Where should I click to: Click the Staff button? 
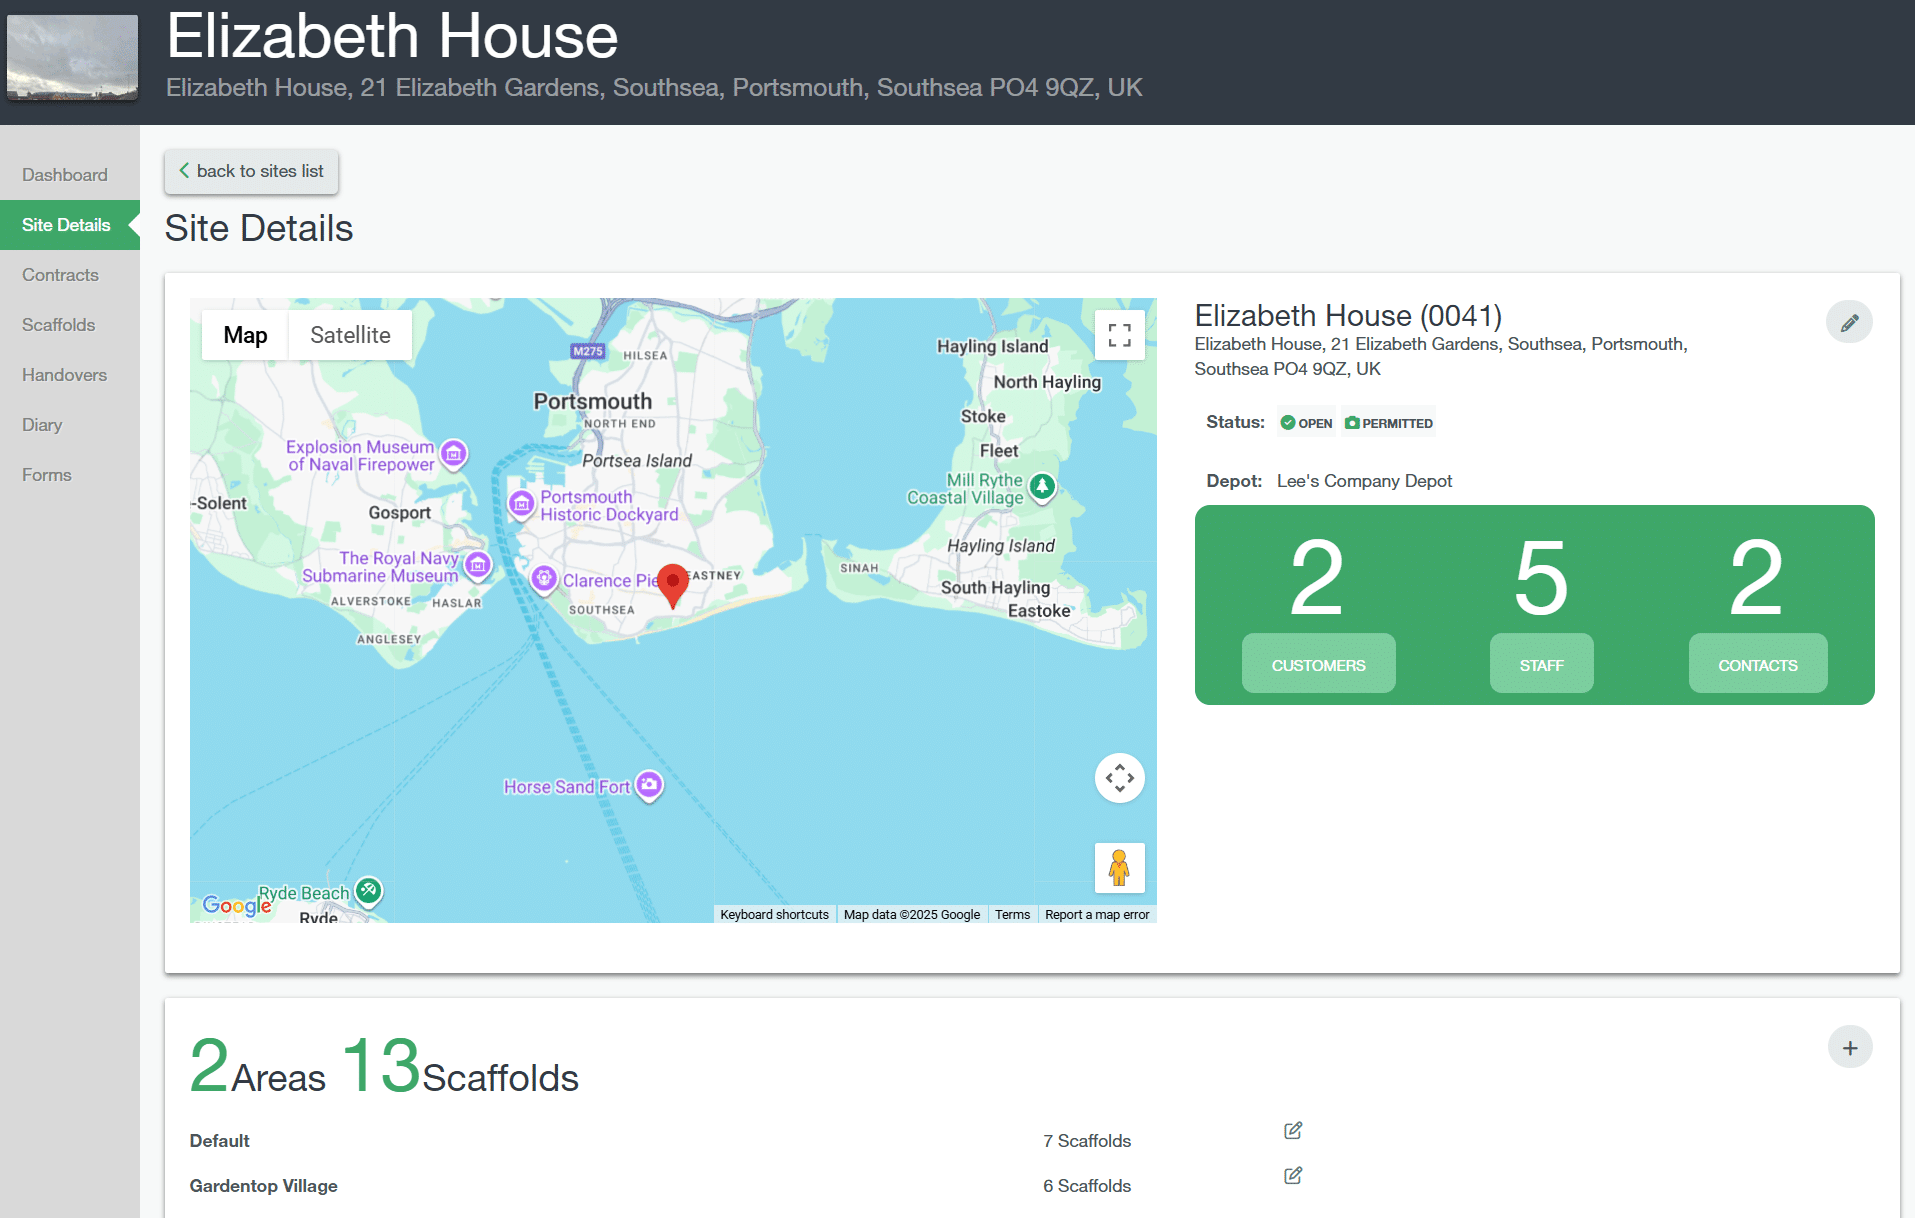pyautogui.click(x=1541, y=664)
